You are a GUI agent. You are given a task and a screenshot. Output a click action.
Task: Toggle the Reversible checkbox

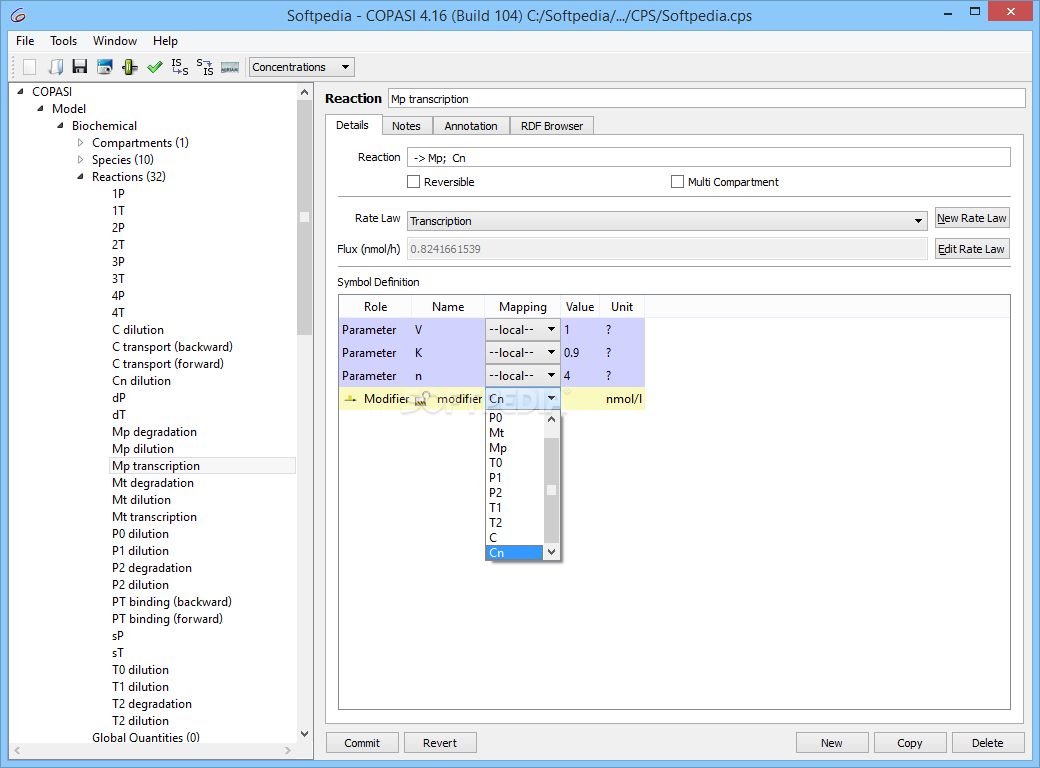pos(413,182)
